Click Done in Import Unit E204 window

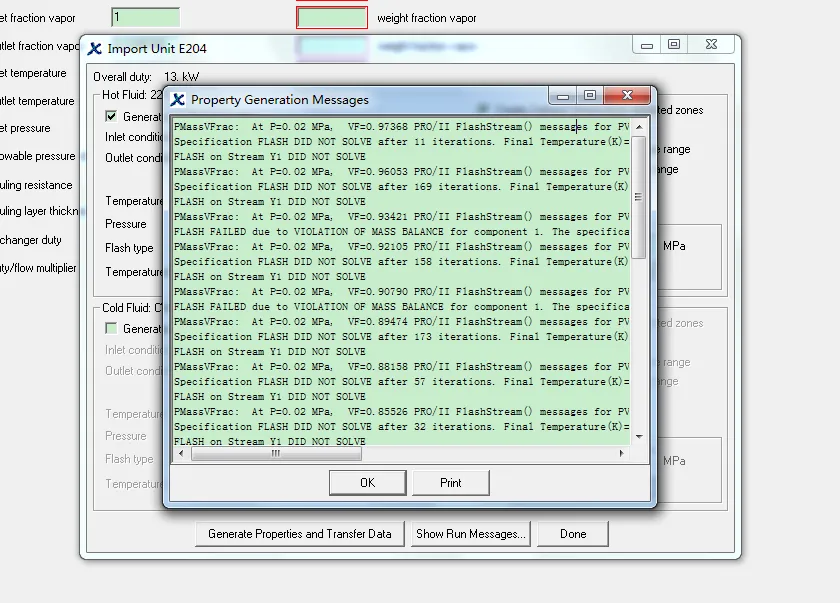573,534
